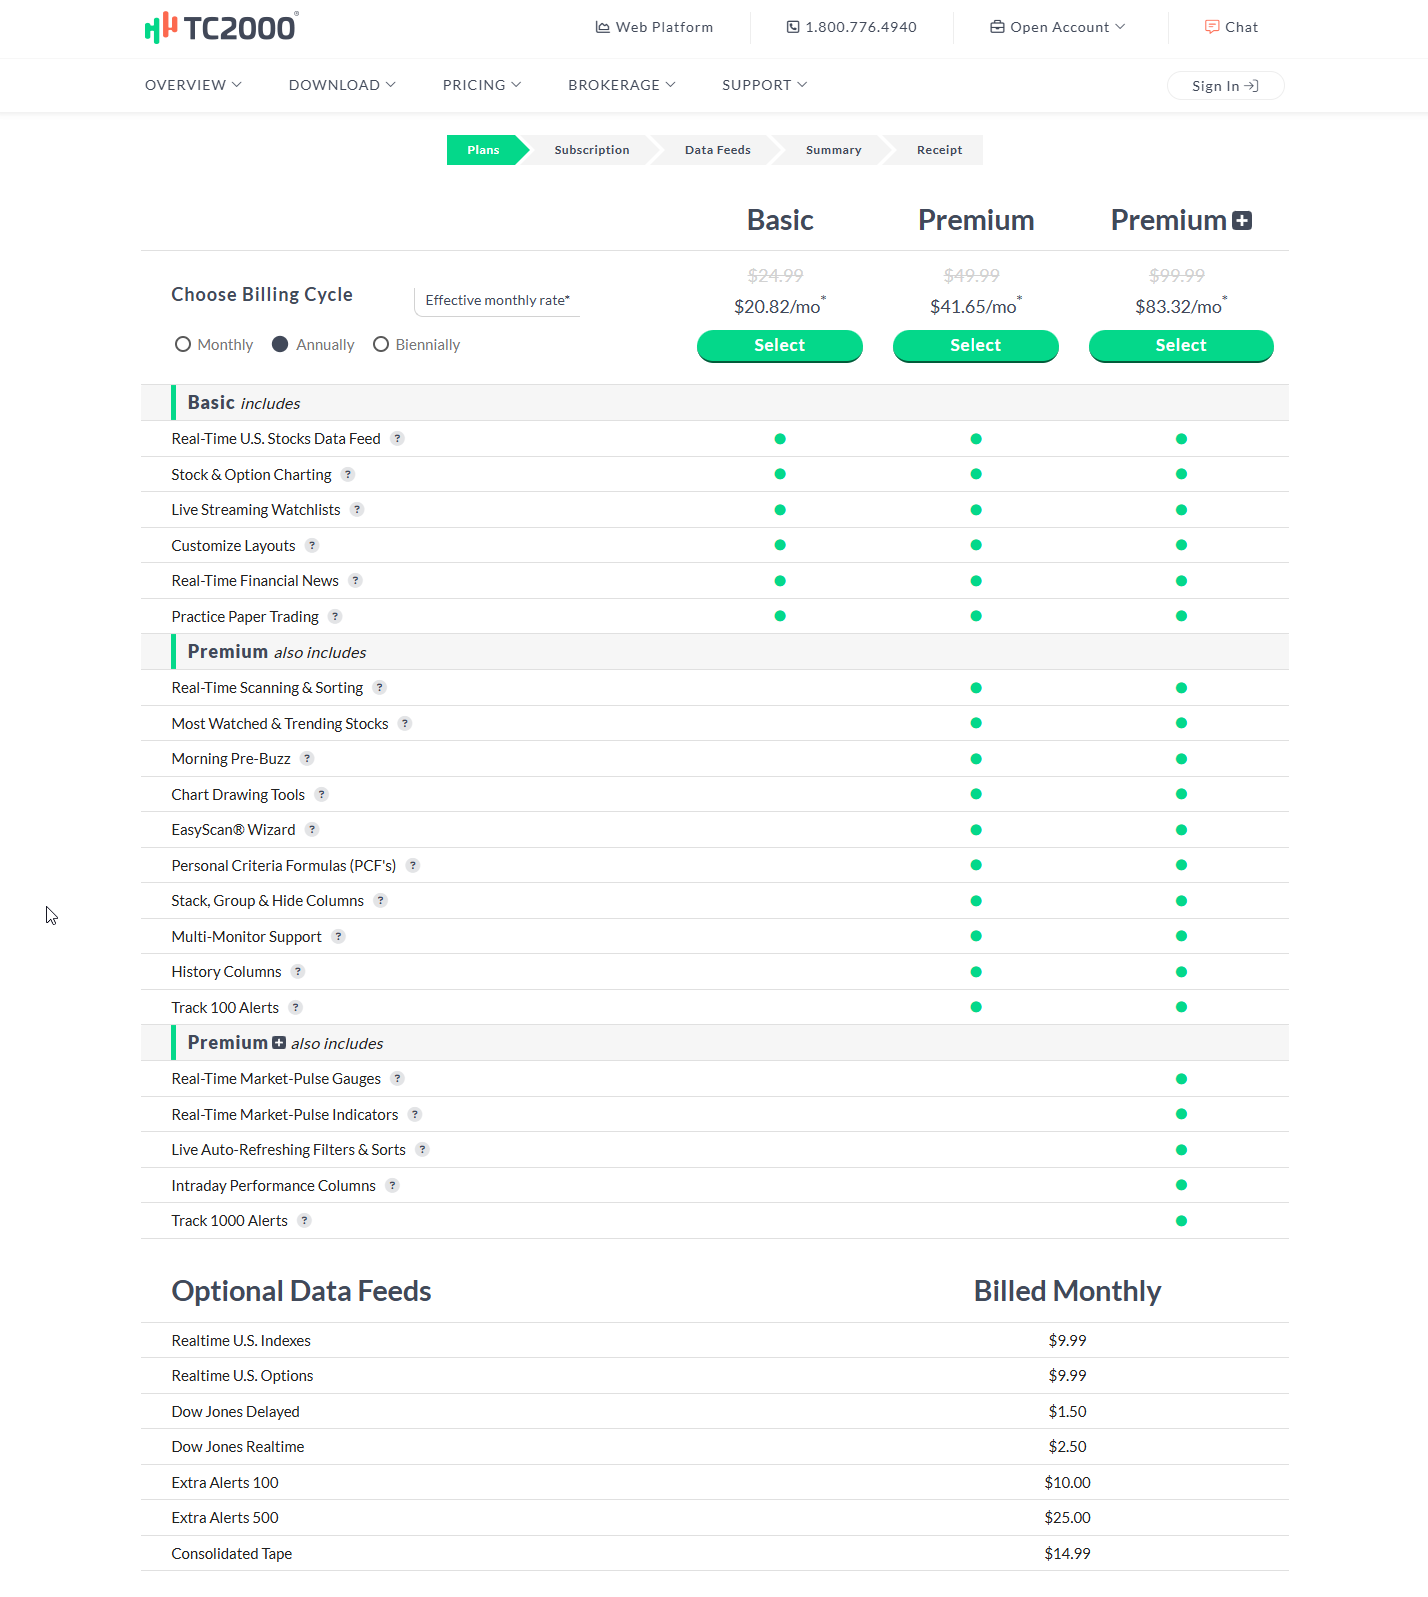1428x1597 pixels.
Task: Switch to the Data Feeds step
Action: tap(717, 150)
